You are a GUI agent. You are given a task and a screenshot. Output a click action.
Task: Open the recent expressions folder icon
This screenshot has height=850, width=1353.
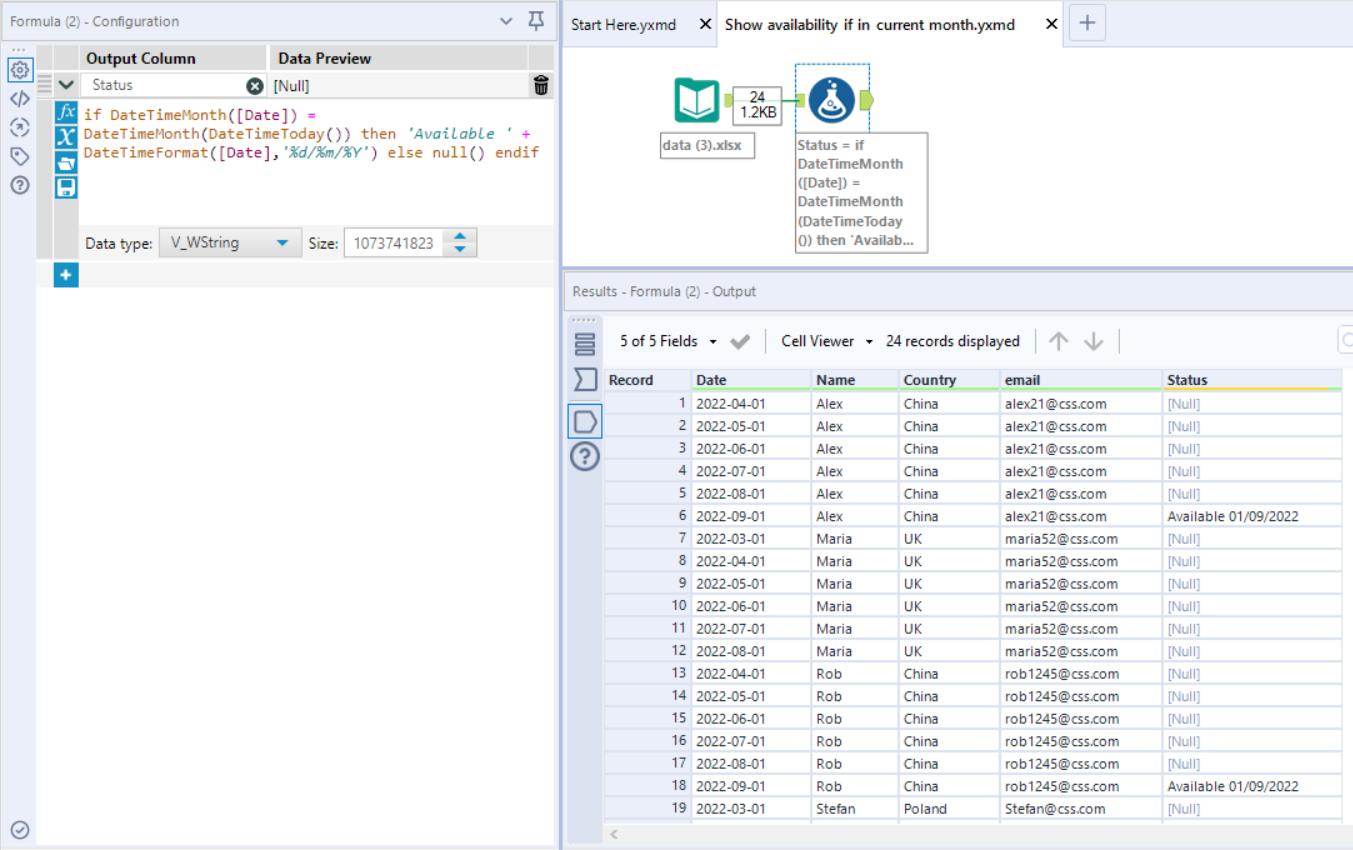[66, 162]
